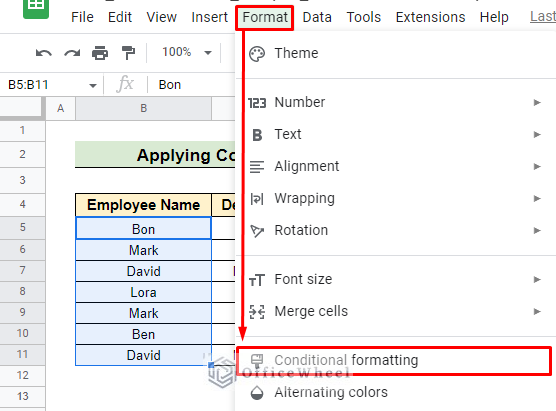
Task: Expand the Wrapping submenu arrow
Action: [537, 198]
